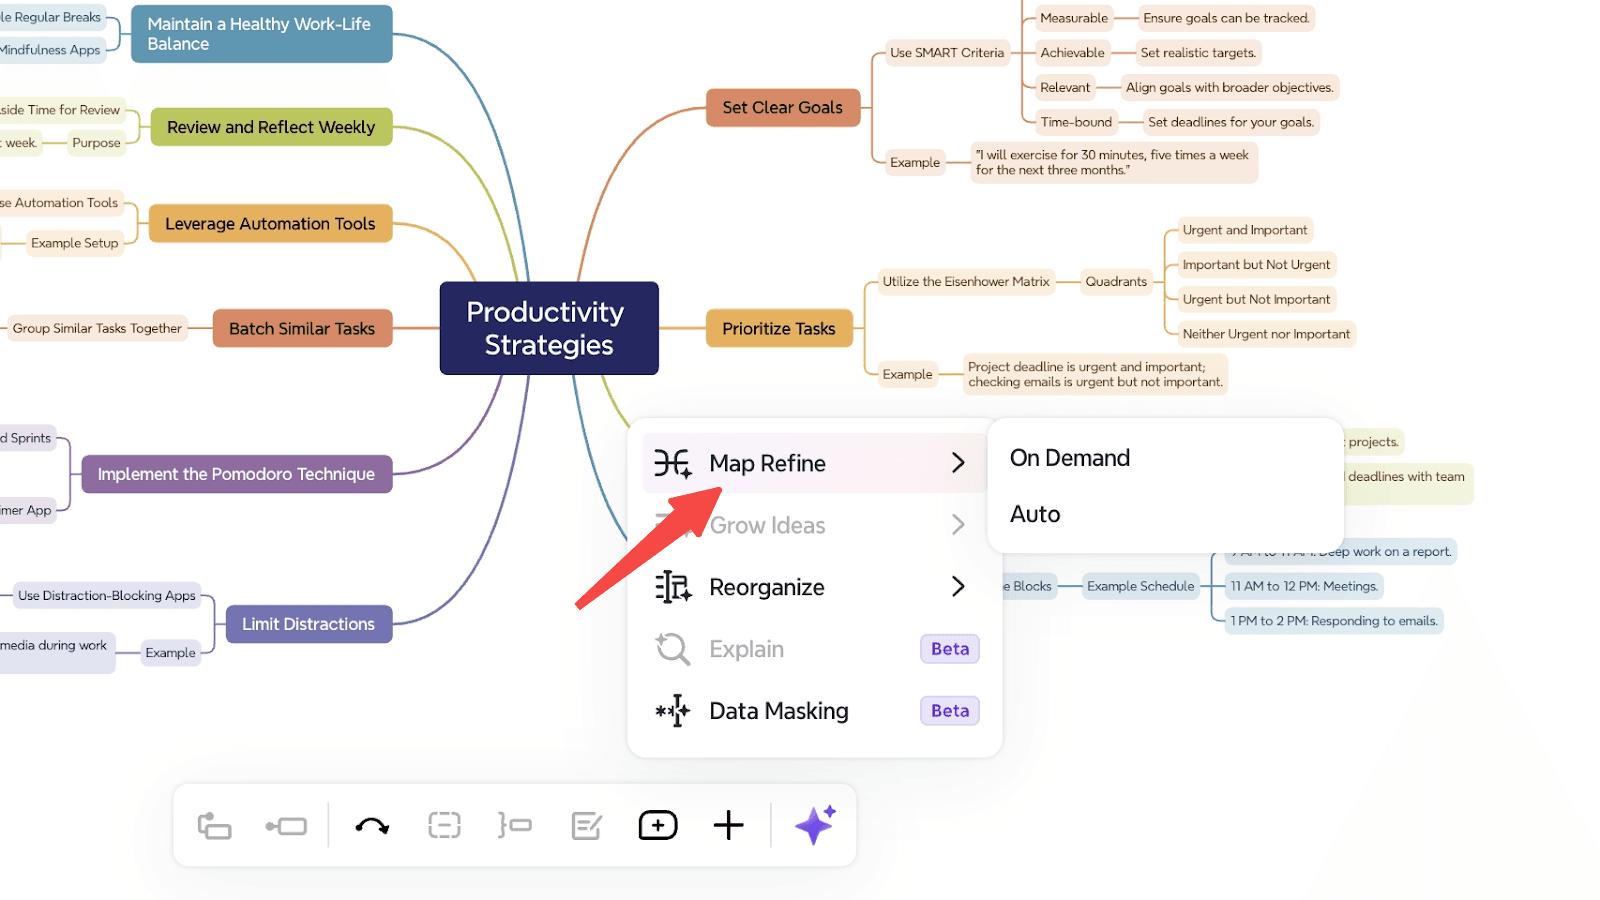This screenshot has width=1600, height=900.
Task: Click 'Ensure goals can be tracked.' node
Action: tap(1226, 18)
